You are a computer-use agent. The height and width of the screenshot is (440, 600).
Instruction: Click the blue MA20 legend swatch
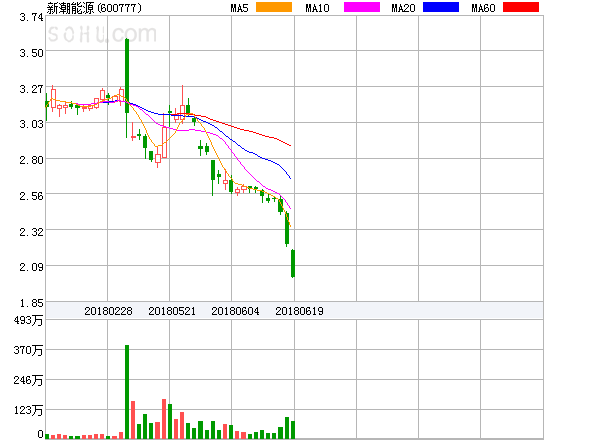[441, 7]
